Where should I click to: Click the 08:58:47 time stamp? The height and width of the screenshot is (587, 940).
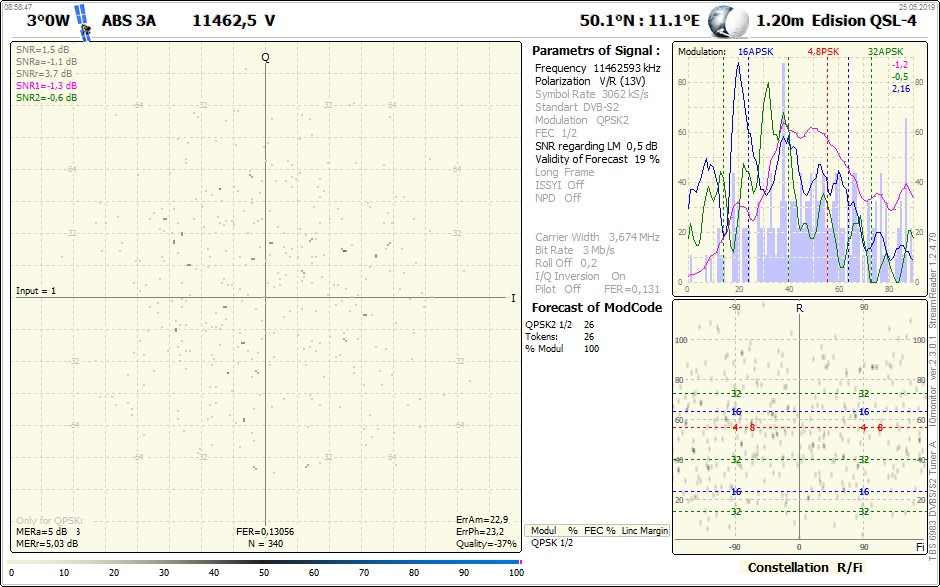click(x=18, y=7)
